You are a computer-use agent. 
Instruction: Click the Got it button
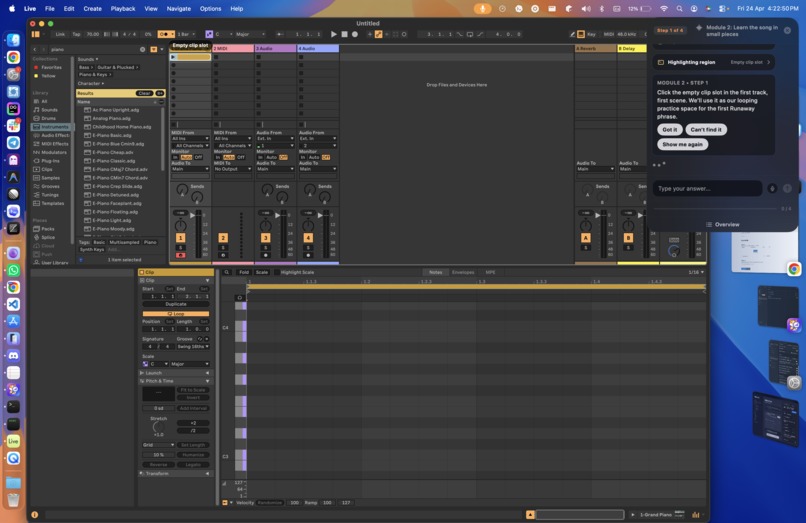[x=669, y=130]
